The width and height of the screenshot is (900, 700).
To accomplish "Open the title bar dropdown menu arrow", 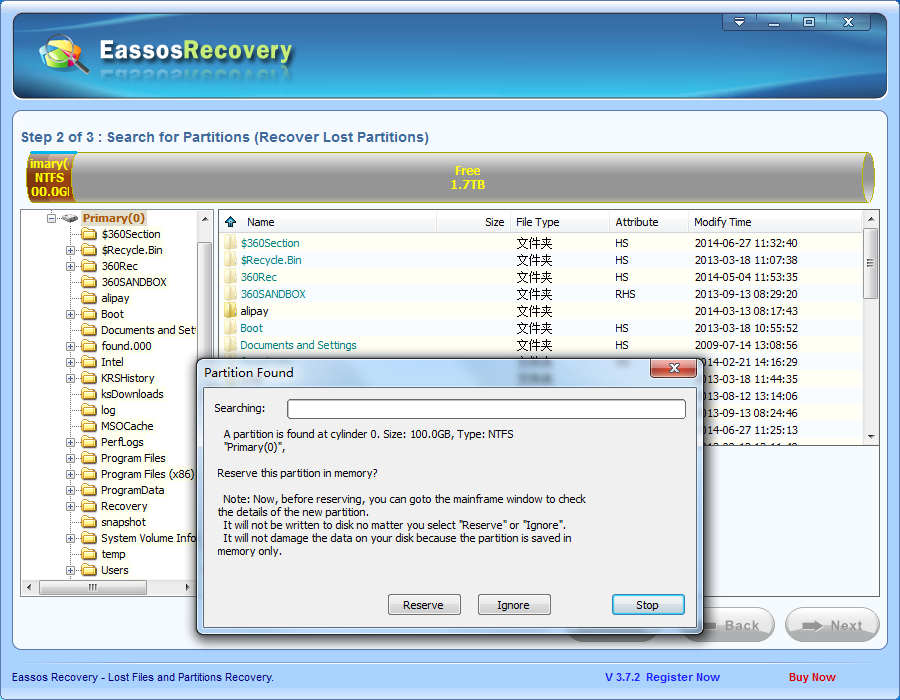I will point(739,22).
